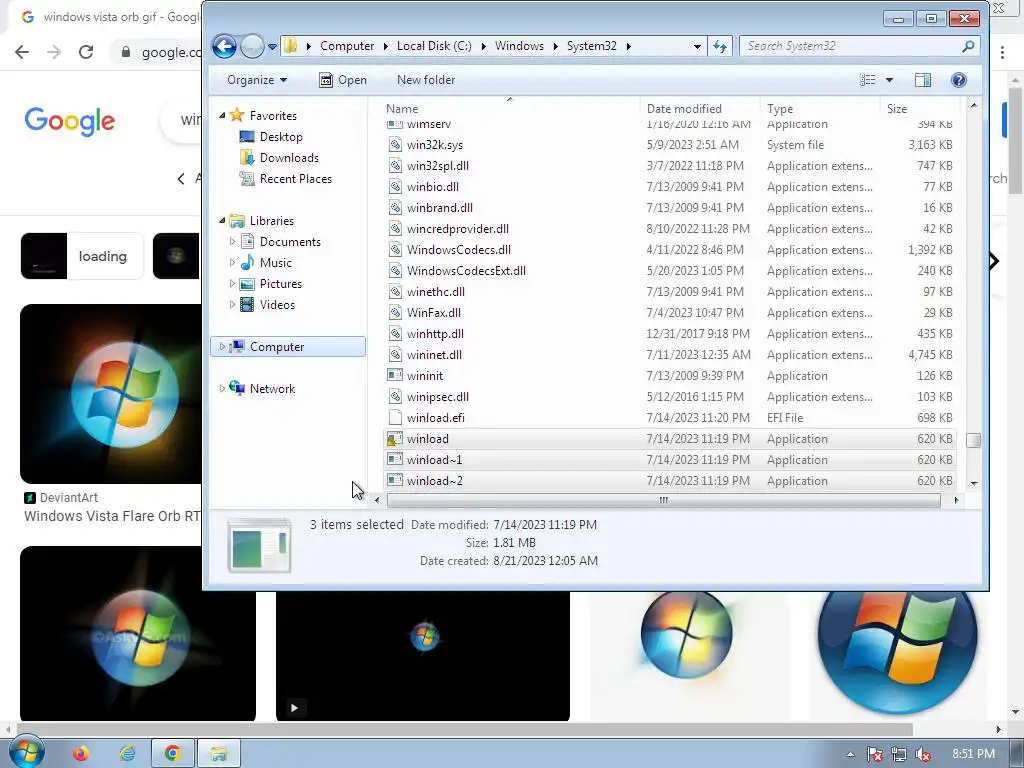1024x768 pixels.
Task: Open the Chrome three-dot menu
Action: (x=1002, y=52)
